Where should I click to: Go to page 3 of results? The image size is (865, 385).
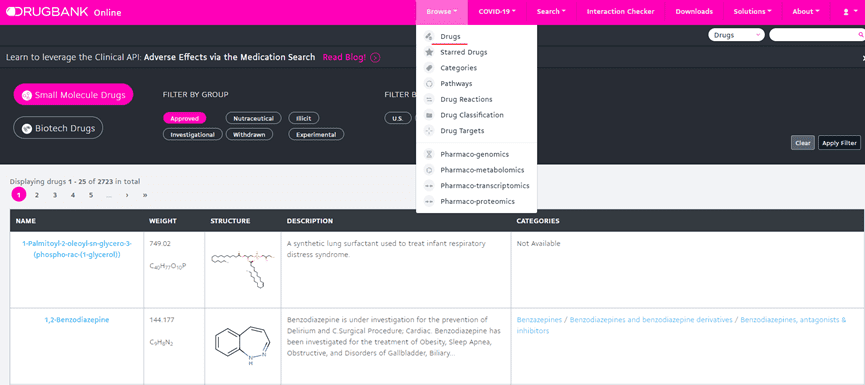point(55,195)
